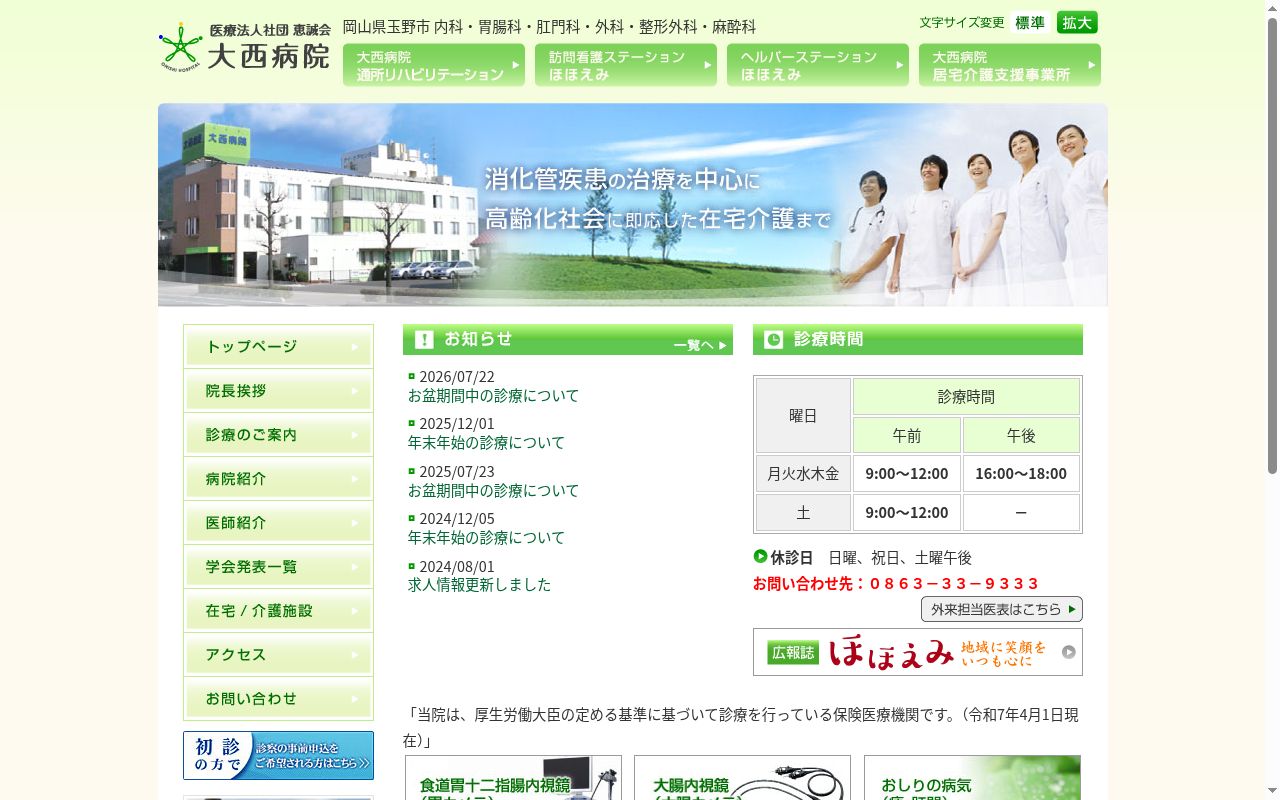The image size is (1280, 800).
Task: Open 広報誌 ほほえみ banner
Action: coord(918,652)
